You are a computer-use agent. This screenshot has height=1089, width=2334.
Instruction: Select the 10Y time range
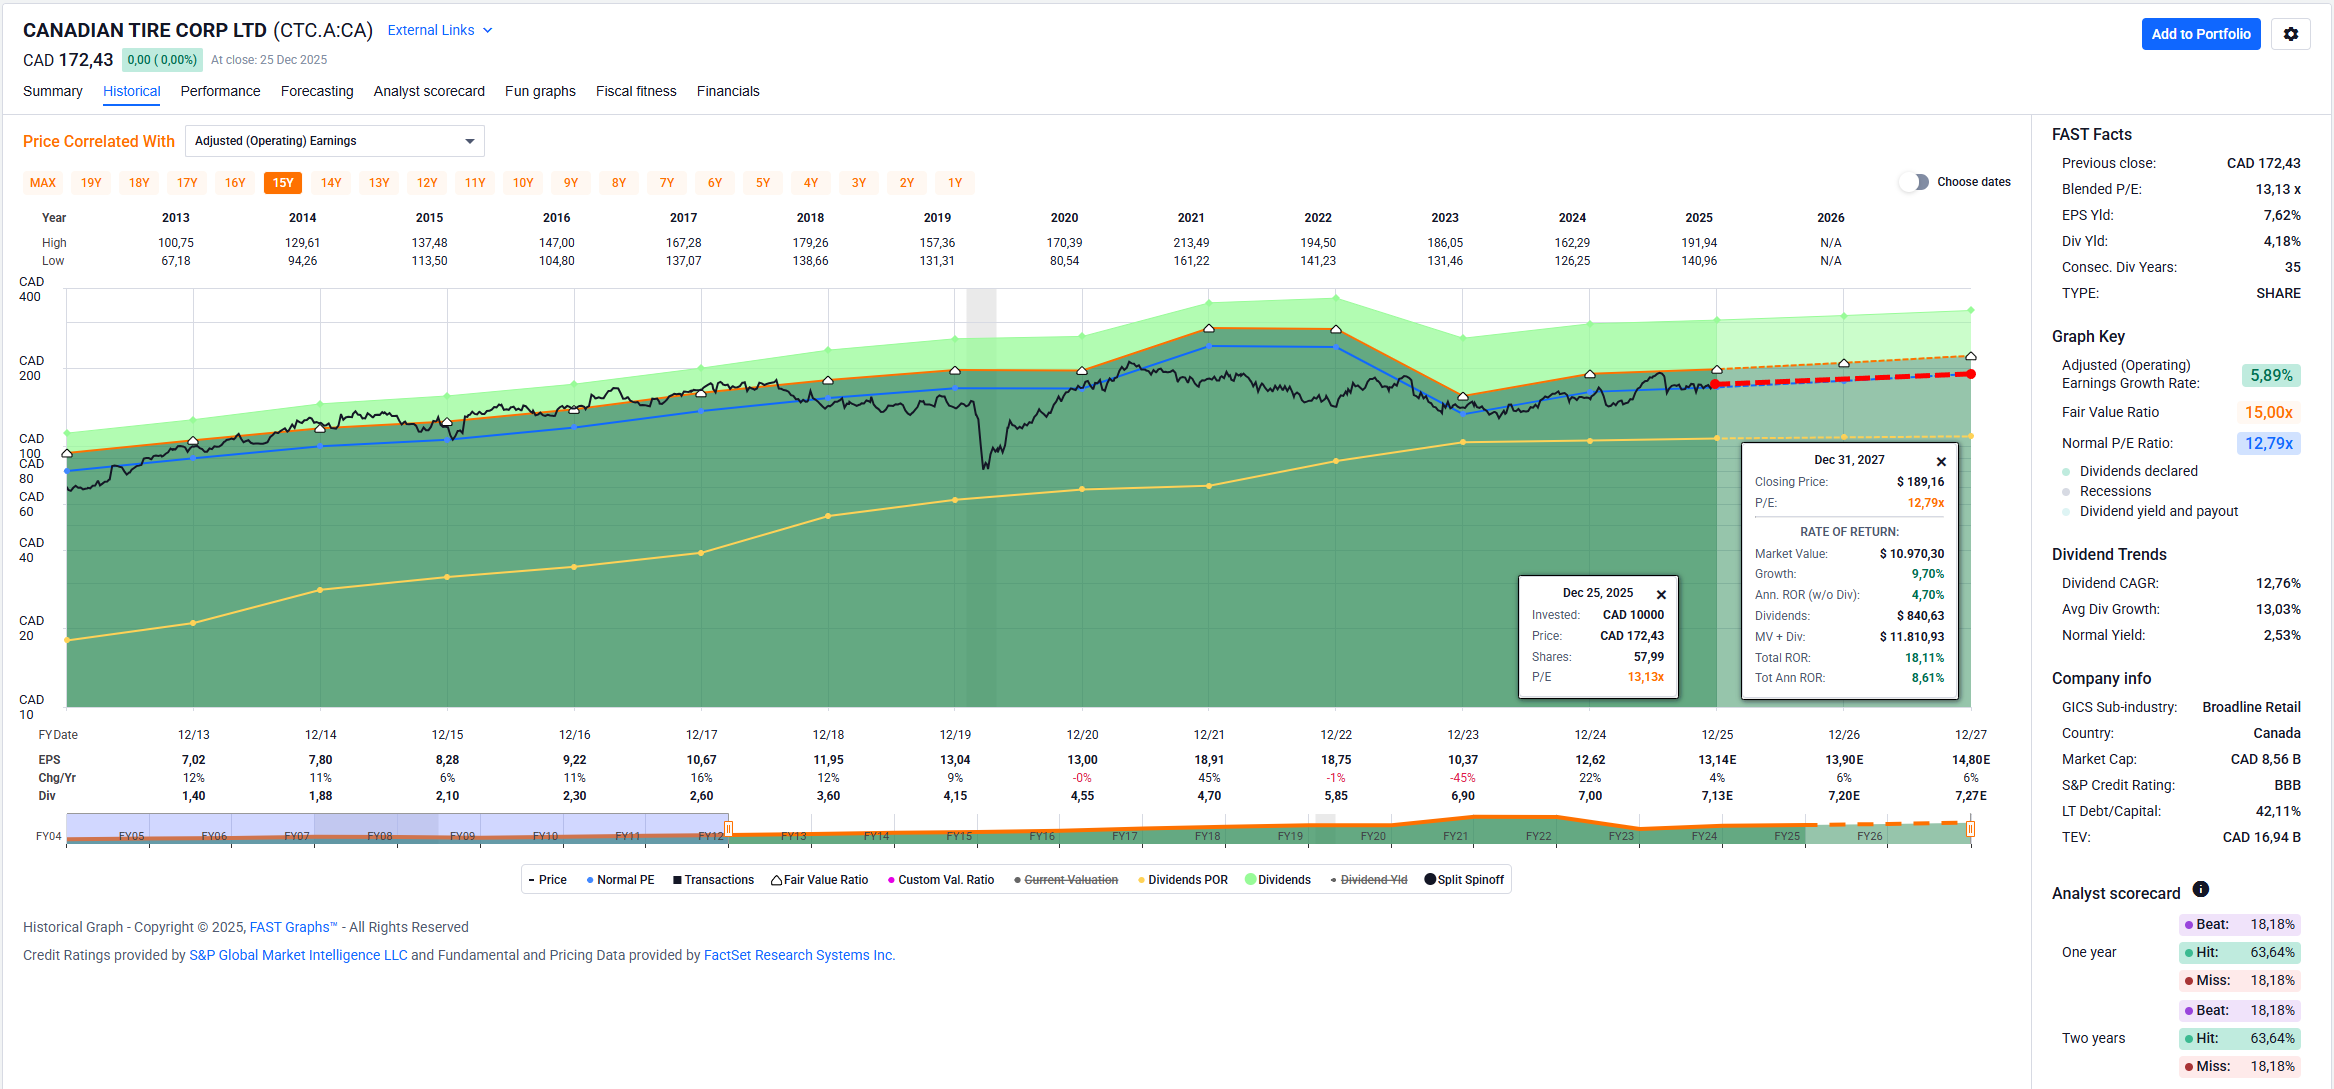click(x=523, y=183)
